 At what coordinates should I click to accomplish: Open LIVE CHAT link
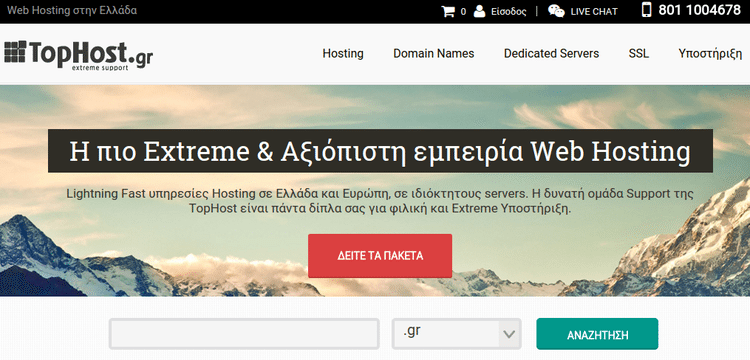click(x=594, y=11)
